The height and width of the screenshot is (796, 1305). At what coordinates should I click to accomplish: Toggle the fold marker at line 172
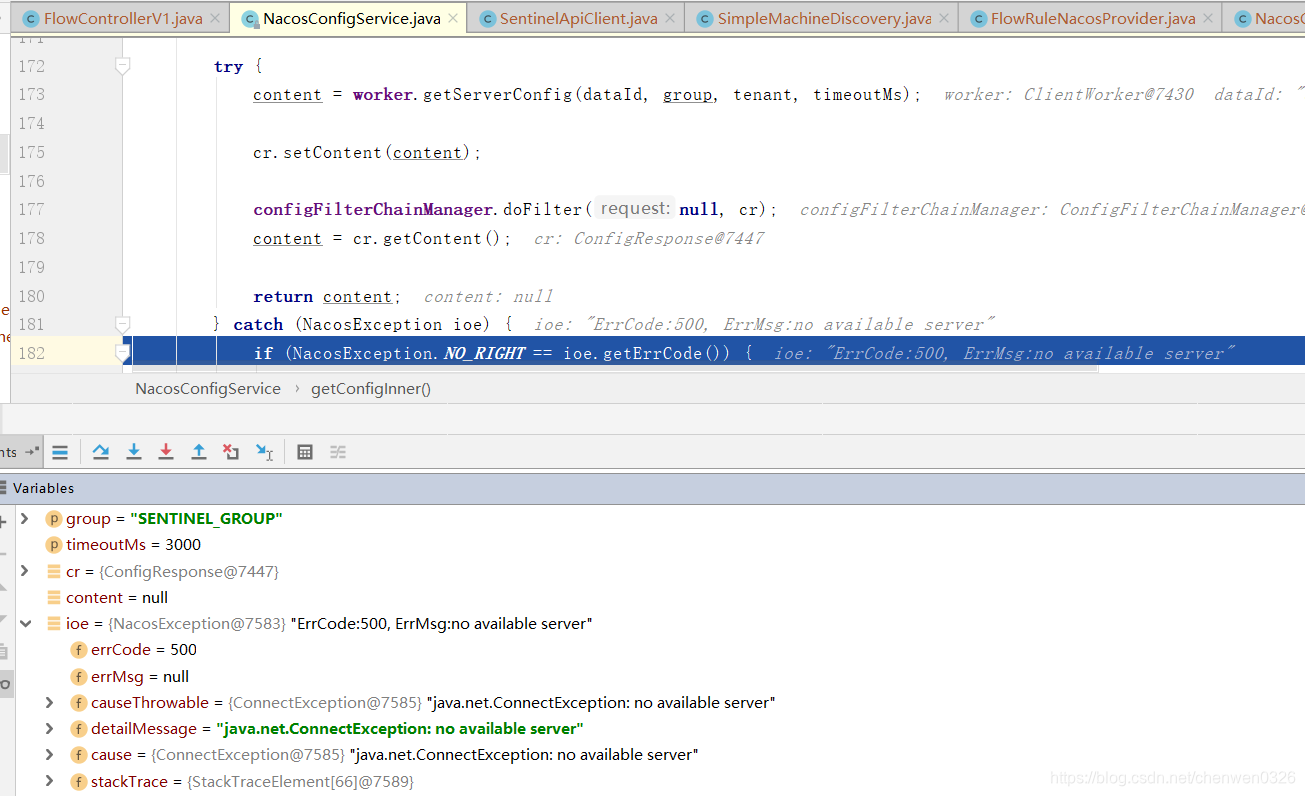[x=122, y=66]
